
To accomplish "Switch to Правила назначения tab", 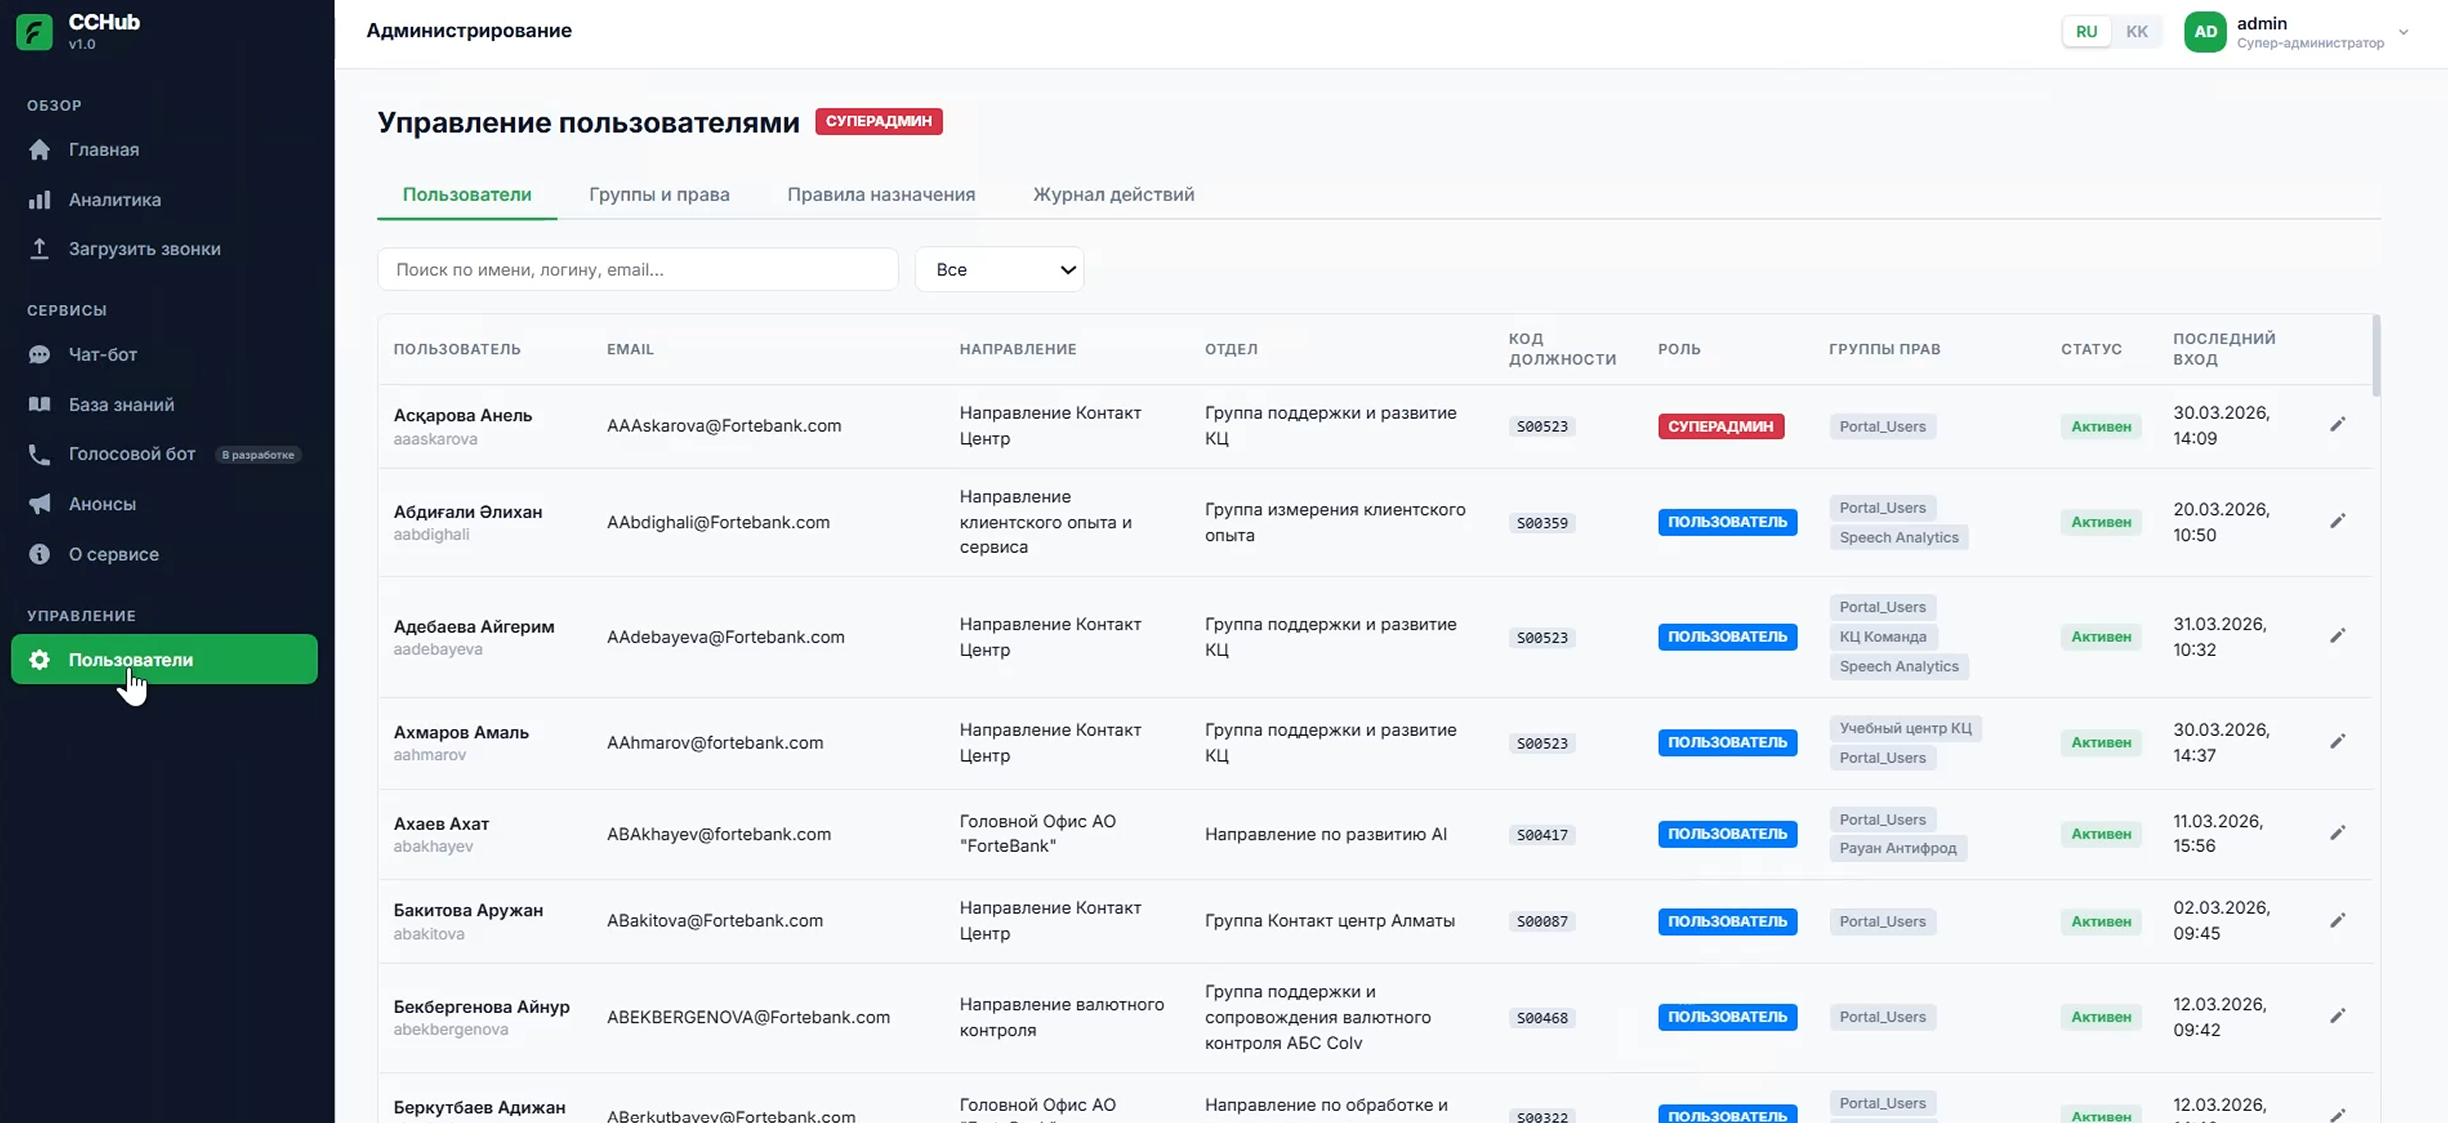I will pyautogui.click(x=881, y=194).
